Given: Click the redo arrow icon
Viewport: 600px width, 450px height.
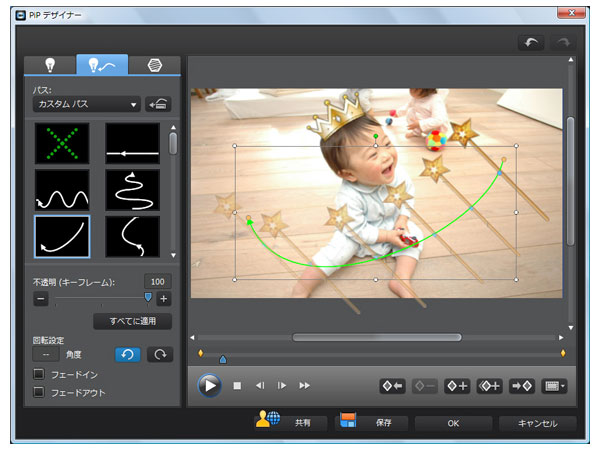Looking at the screenshot, I should tap(563, 42).
